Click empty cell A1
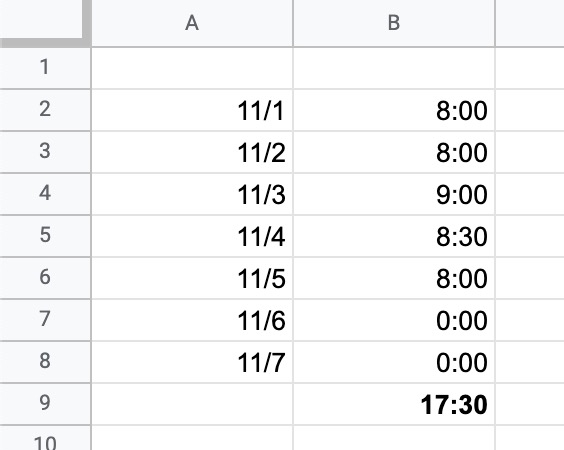564x450 pixels. 192,68
